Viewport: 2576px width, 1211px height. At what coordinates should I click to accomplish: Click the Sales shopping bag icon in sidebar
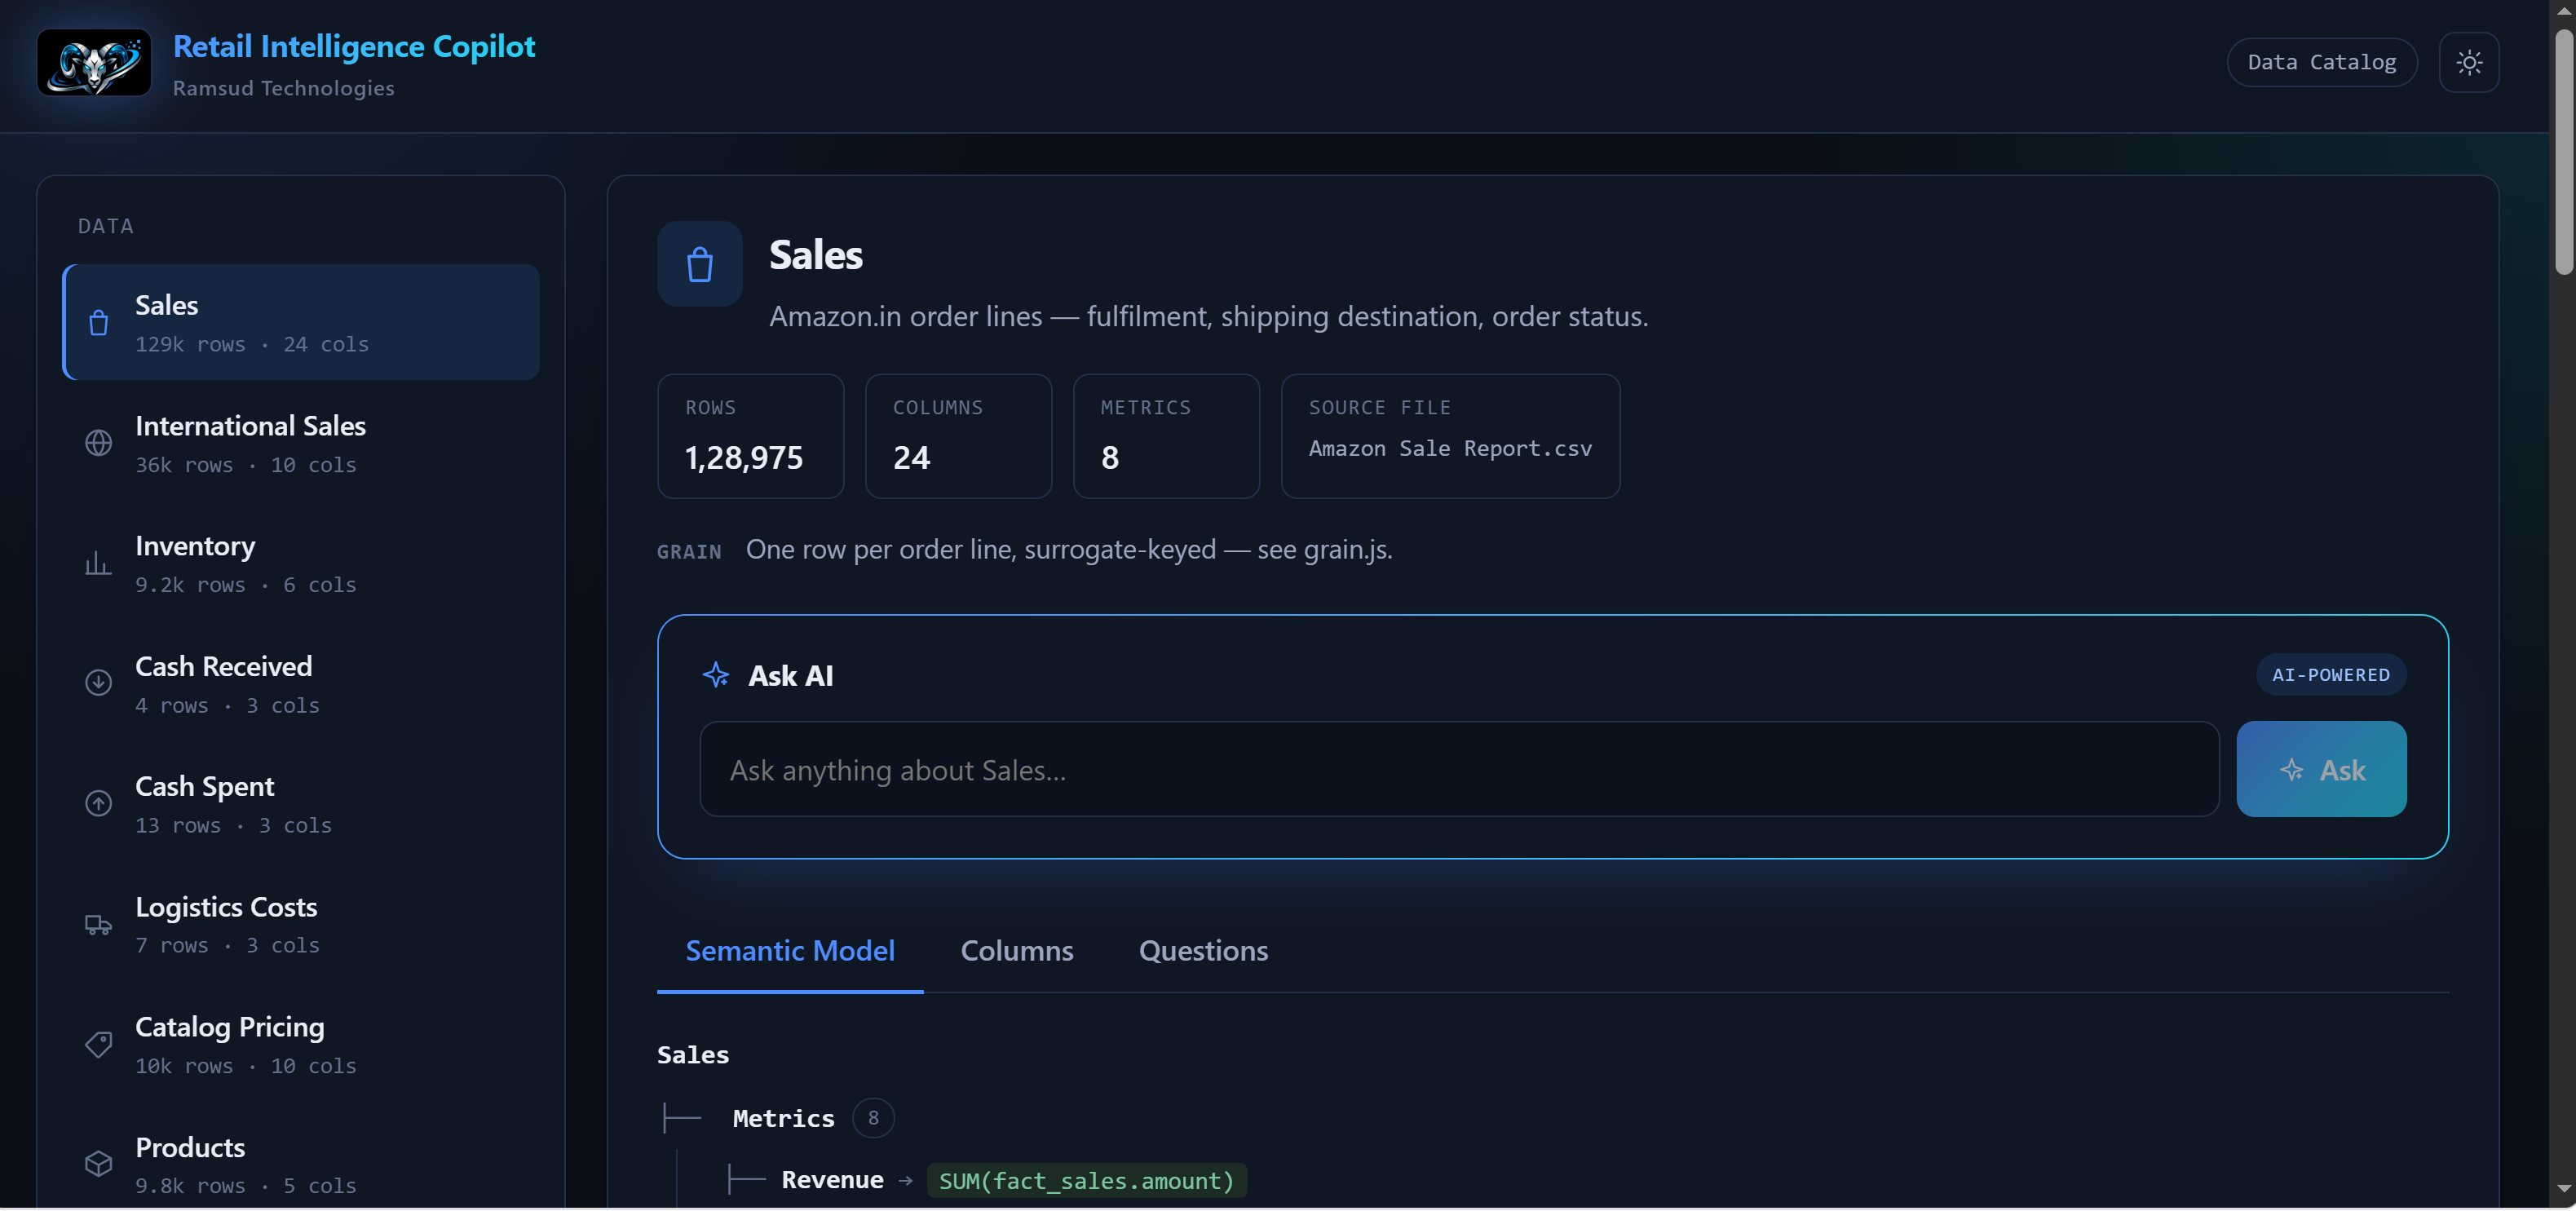[98, 323]
